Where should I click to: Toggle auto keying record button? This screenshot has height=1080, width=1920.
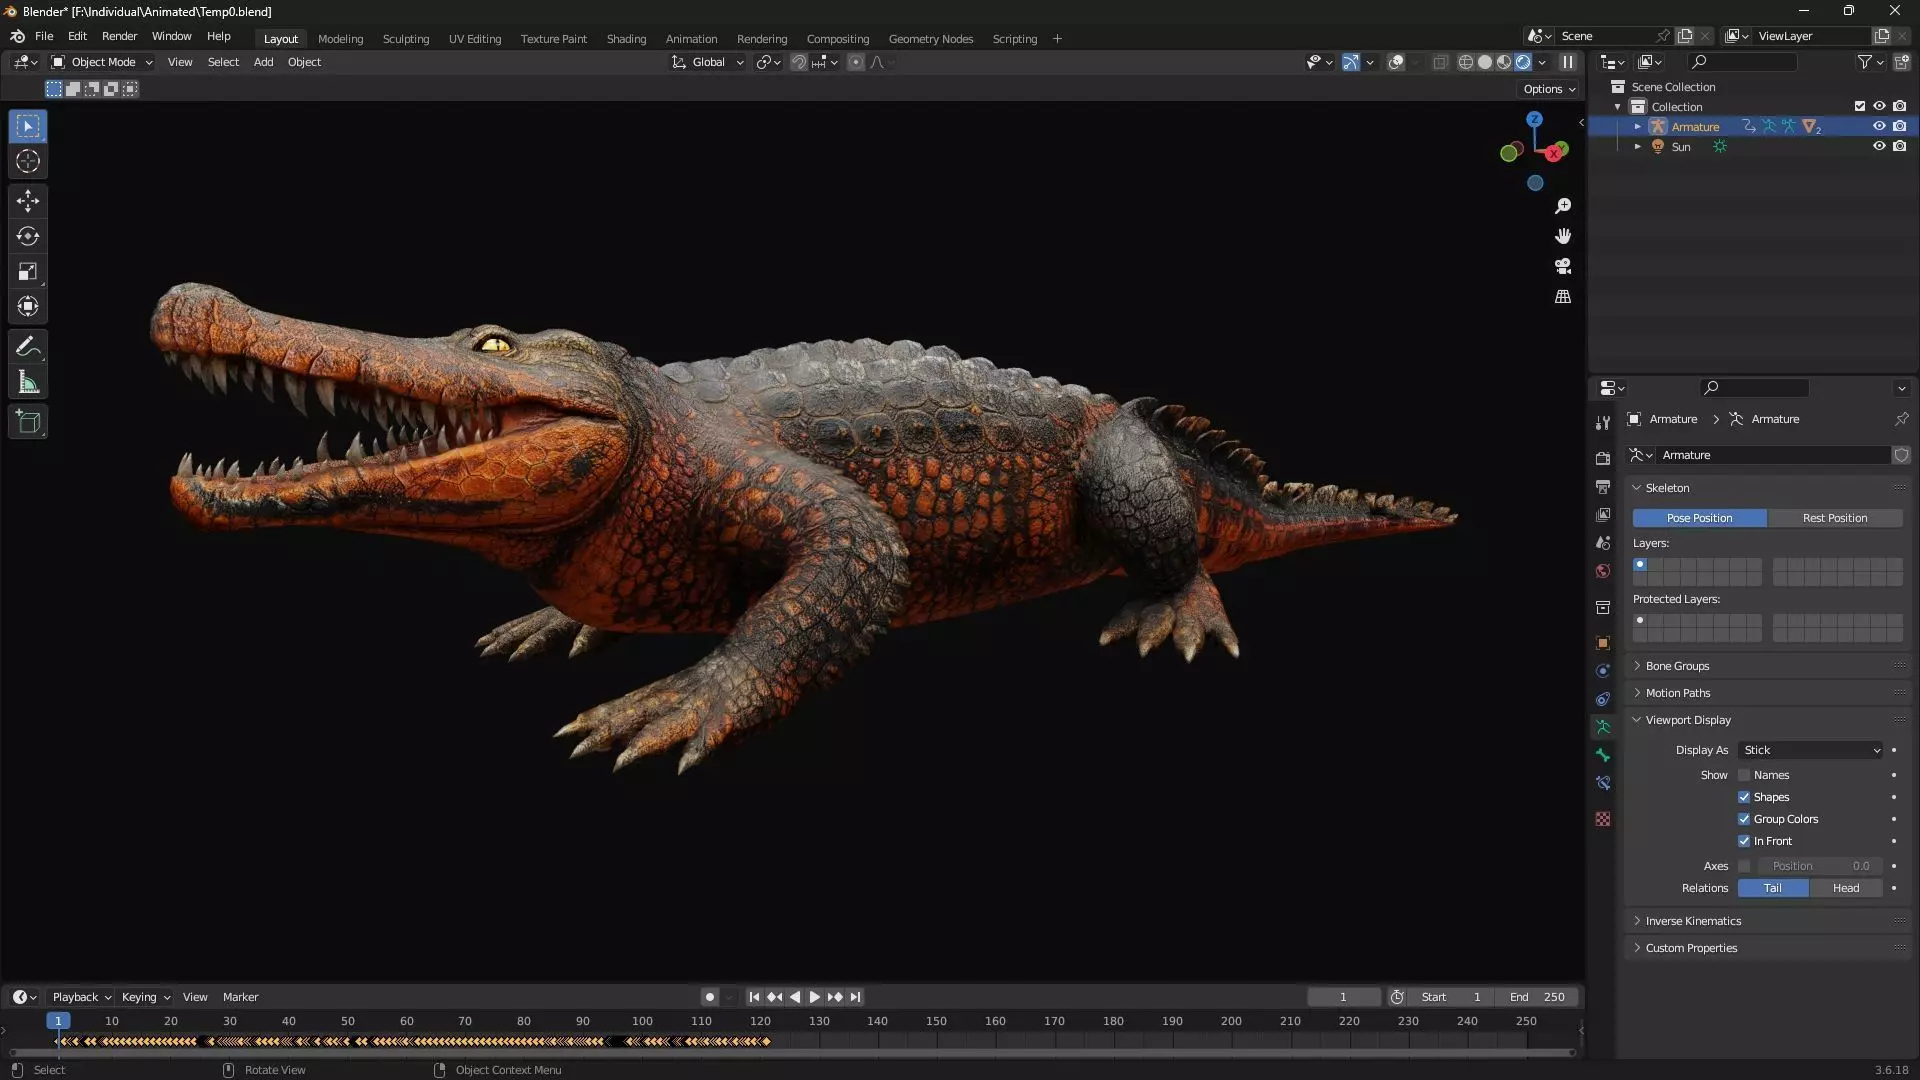pos(710,997)
